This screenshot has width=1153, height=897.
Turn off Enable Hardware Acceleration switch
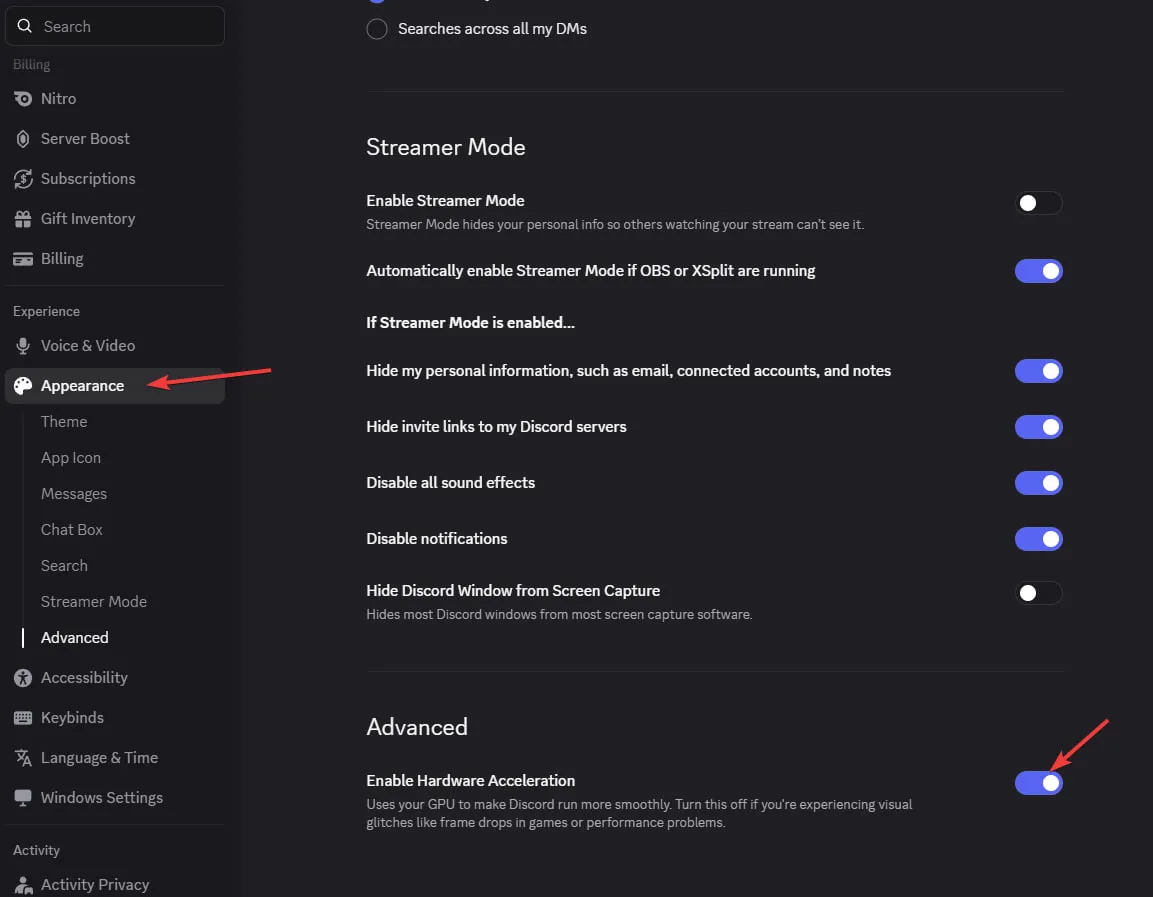[x=1038, y=783]
